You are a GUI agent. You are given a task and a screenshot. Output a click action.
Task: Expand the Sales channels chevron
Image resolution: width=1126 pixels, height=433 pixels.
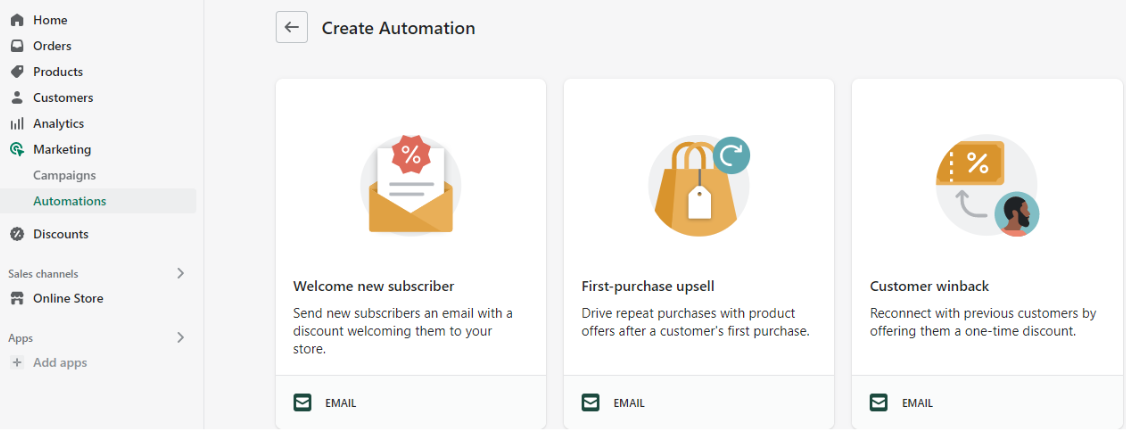(180, 273)
